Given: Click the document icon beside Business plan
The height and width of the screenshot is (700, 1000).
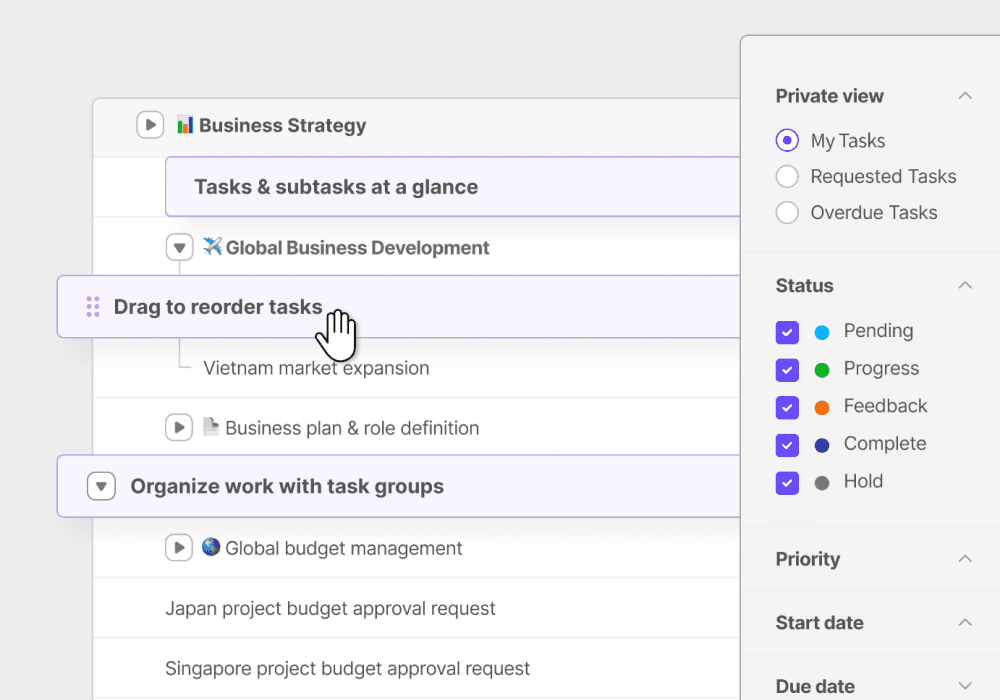Looking at the screenshot, I should (x=211, y=427).
